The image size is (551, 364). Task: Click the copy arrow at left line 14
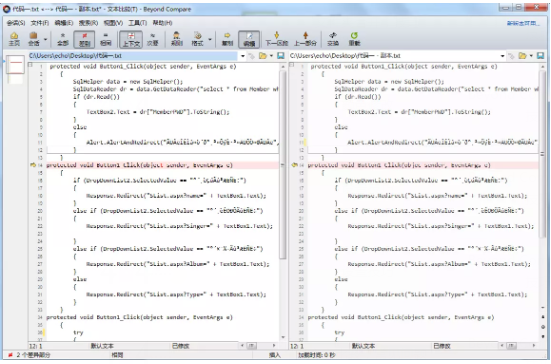(x=33, y=165)
